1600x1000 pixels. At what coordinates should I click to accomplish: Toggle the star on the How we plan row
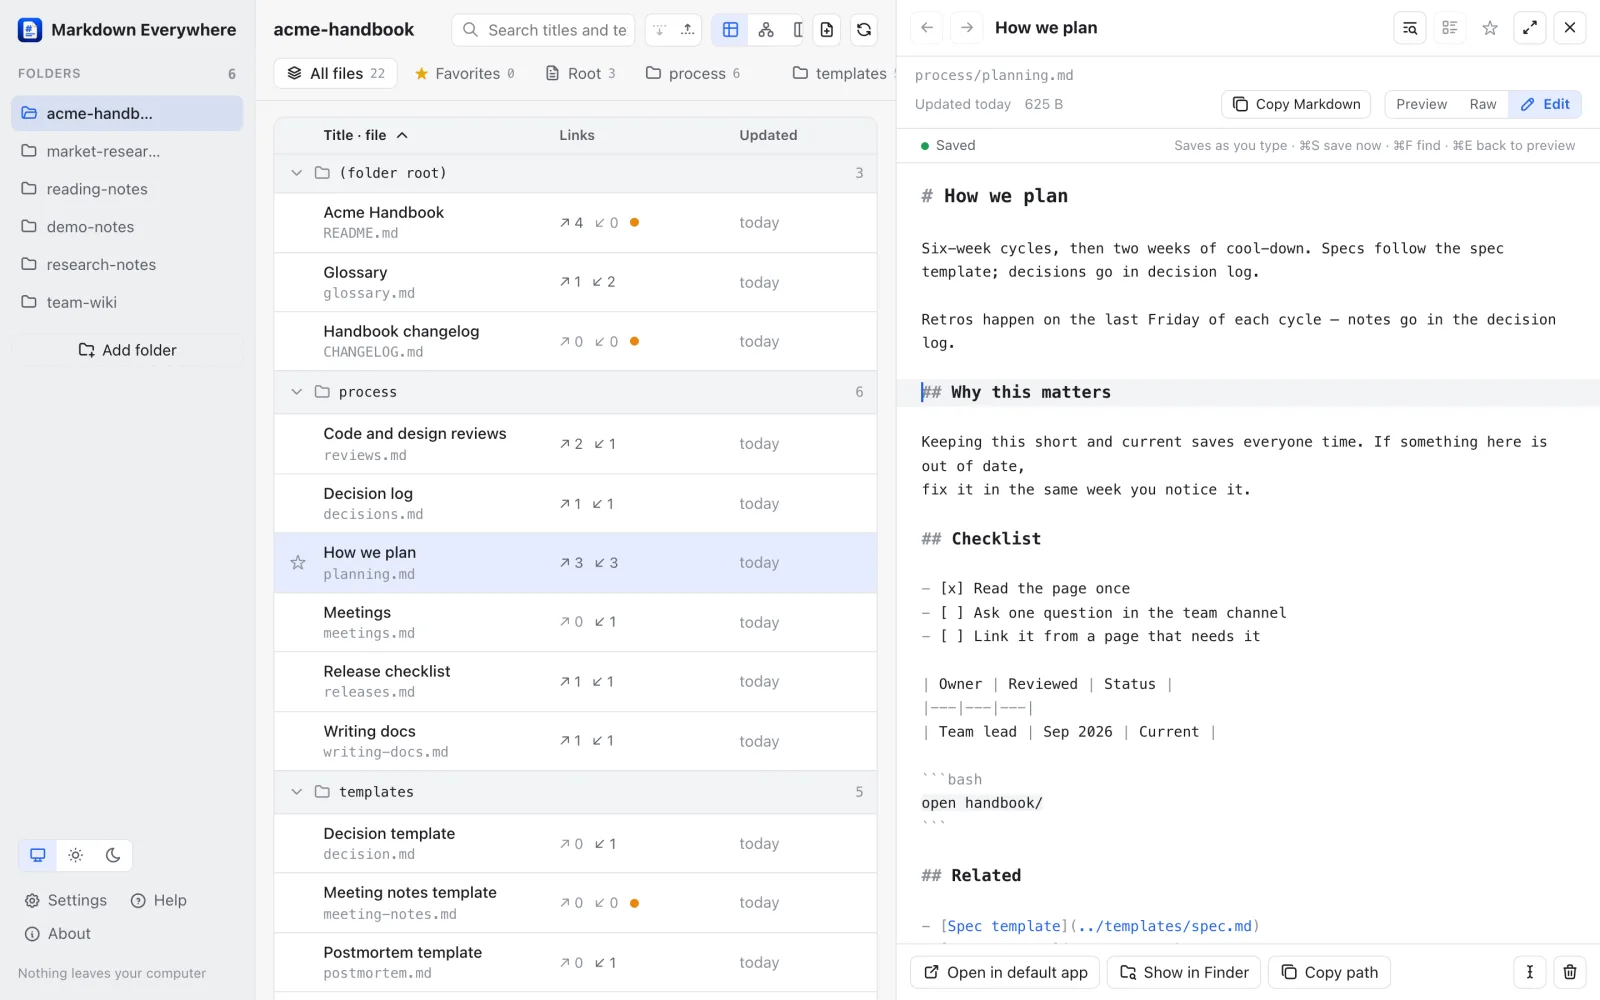click(x=298, y=563)
